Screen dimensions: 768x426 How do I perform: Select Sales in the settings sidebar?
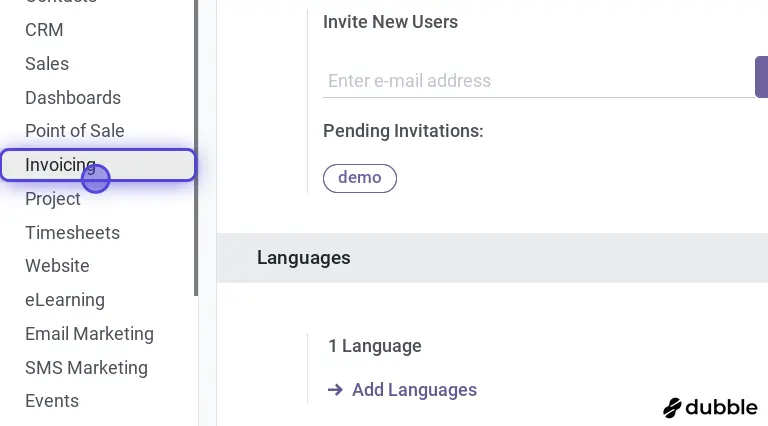point(47,64)
